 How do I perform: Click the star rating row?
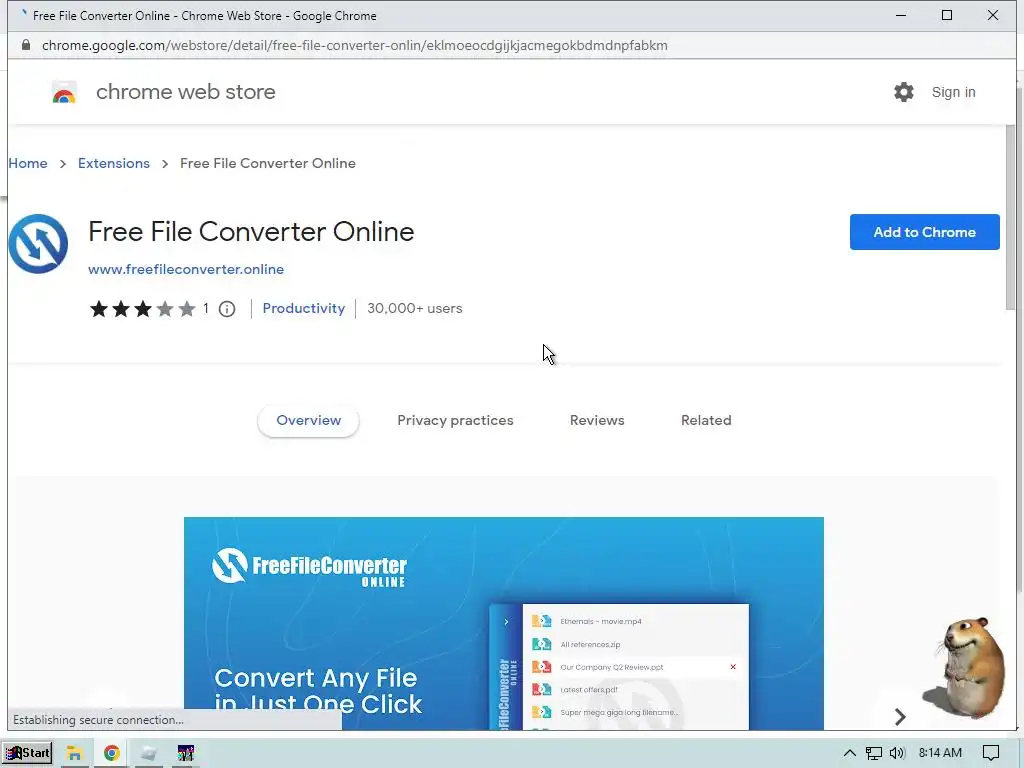pos(142,309)
